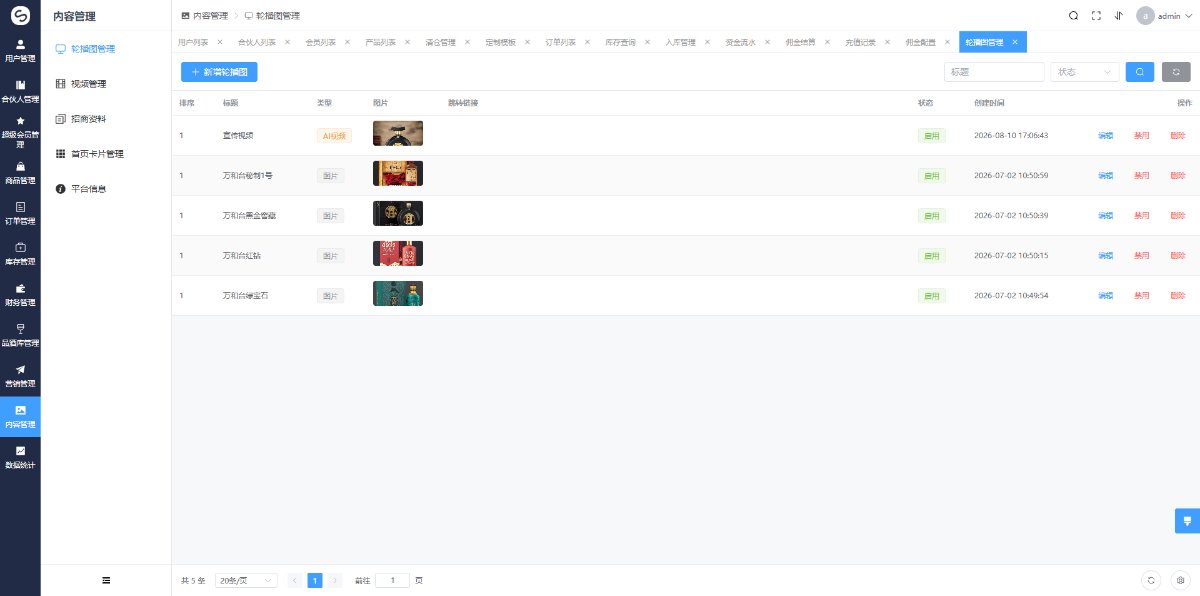The width and height of the screenshot is (1200, 596).
Task: Open the 宣传视频 row thumbnail image
Action: tap(398, 134)
